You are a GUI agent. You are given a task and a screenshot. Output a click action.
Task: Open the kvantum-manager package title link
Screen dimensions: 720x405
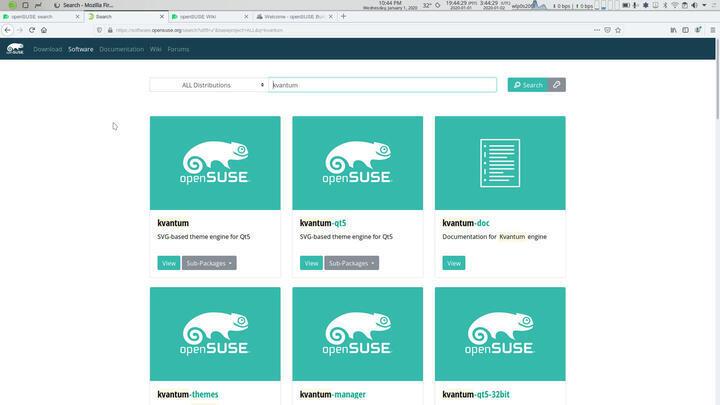coord(333,394)
